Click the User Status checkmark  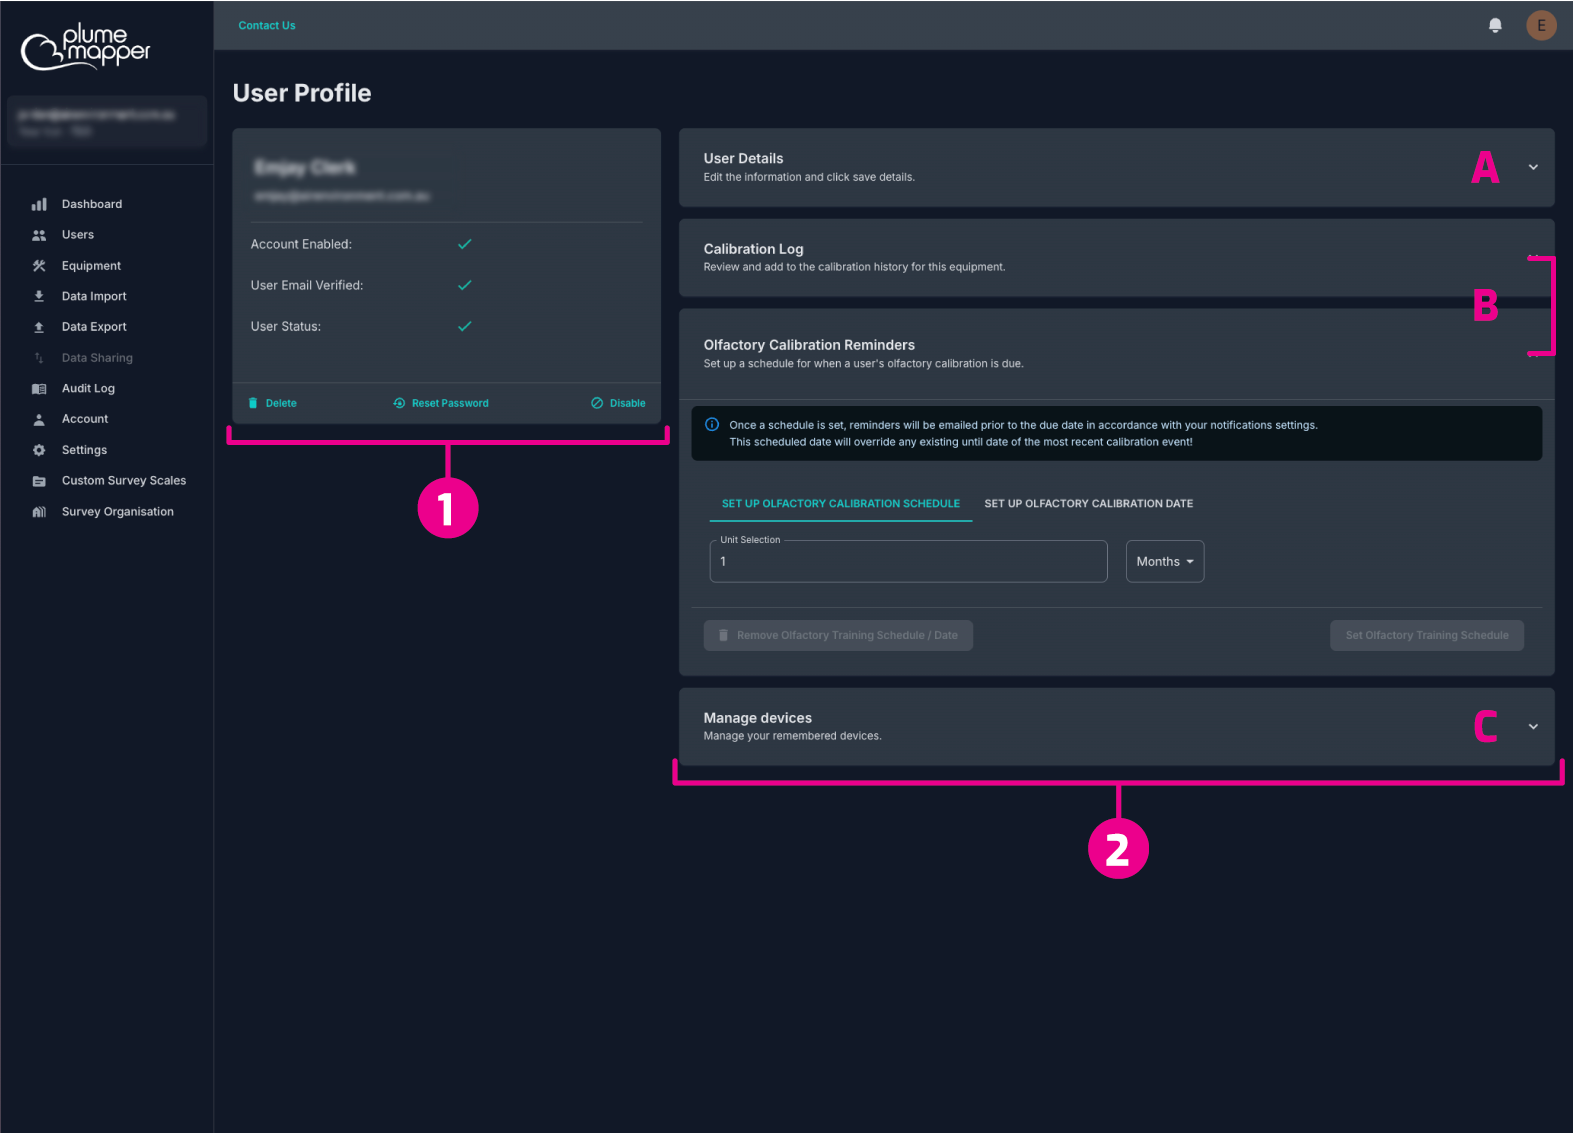click(x=465, y=326)
